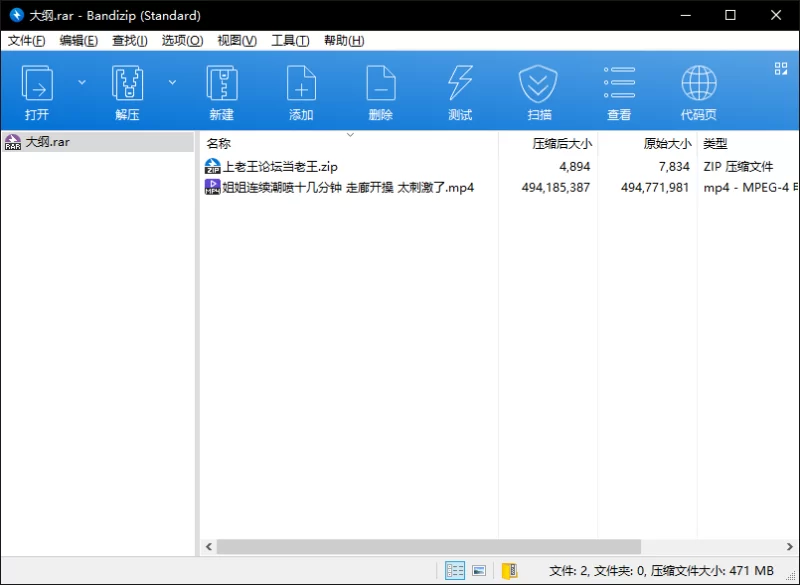Switch to icon view in status bar
This screenshot has width=800, height=585.
coord(479,571)
